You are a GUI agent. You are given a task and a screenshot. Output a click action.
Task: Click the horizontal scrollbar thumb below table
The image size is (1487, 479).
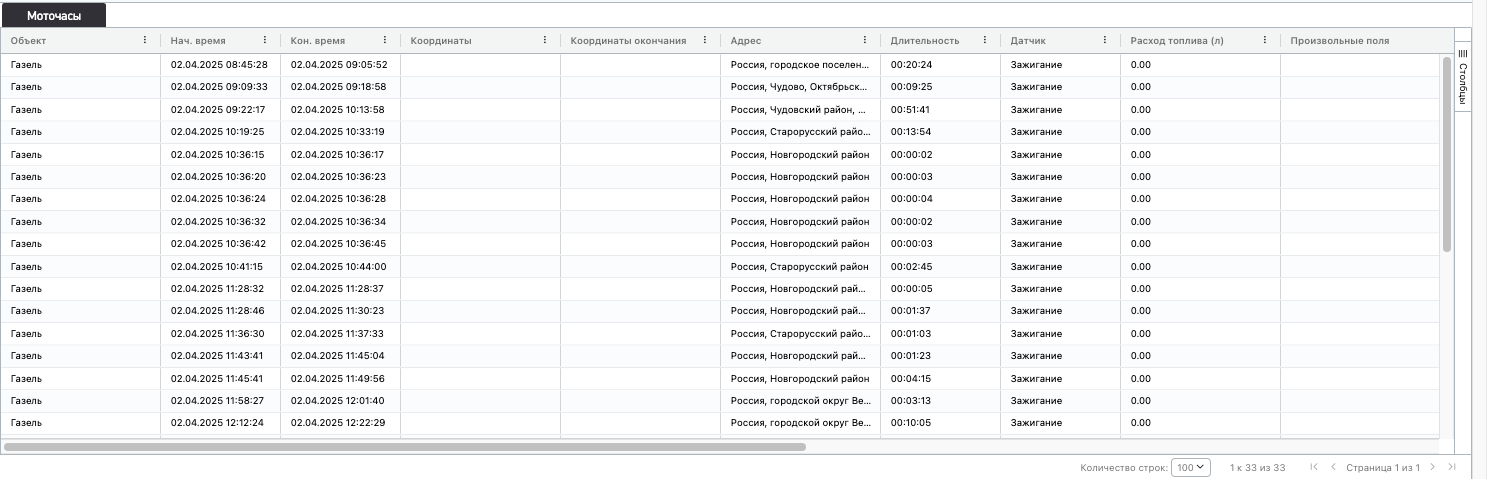point(405,447)
